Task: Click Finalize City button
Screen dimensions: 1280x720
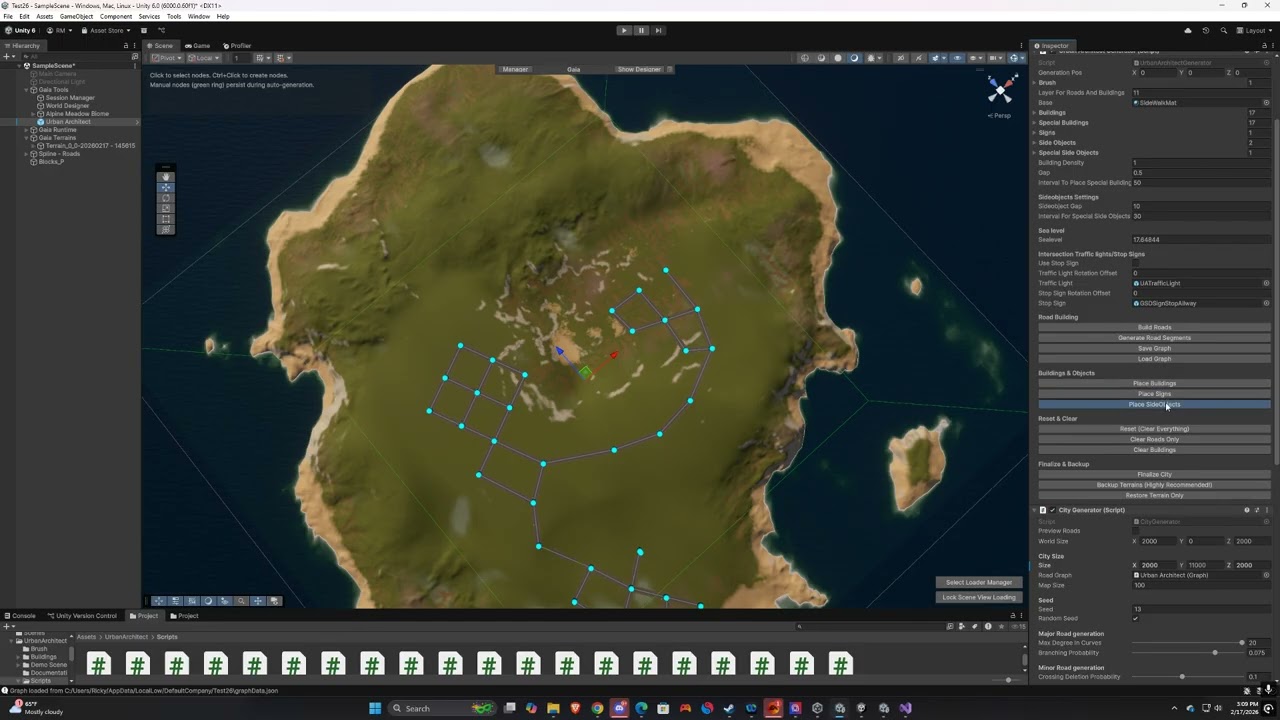Action: tap(1154, 474)
